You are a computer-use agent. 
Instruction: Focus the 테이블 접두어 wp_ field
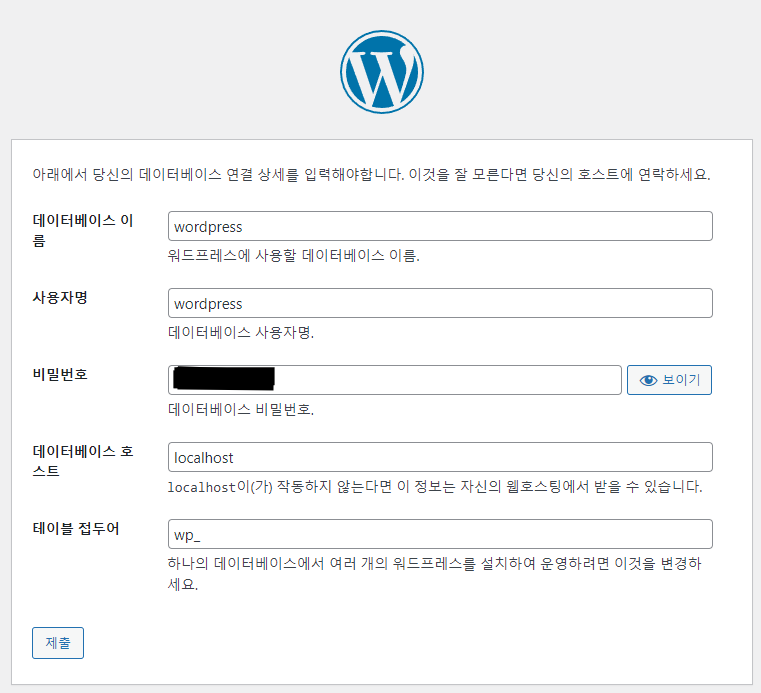point(440,534)
